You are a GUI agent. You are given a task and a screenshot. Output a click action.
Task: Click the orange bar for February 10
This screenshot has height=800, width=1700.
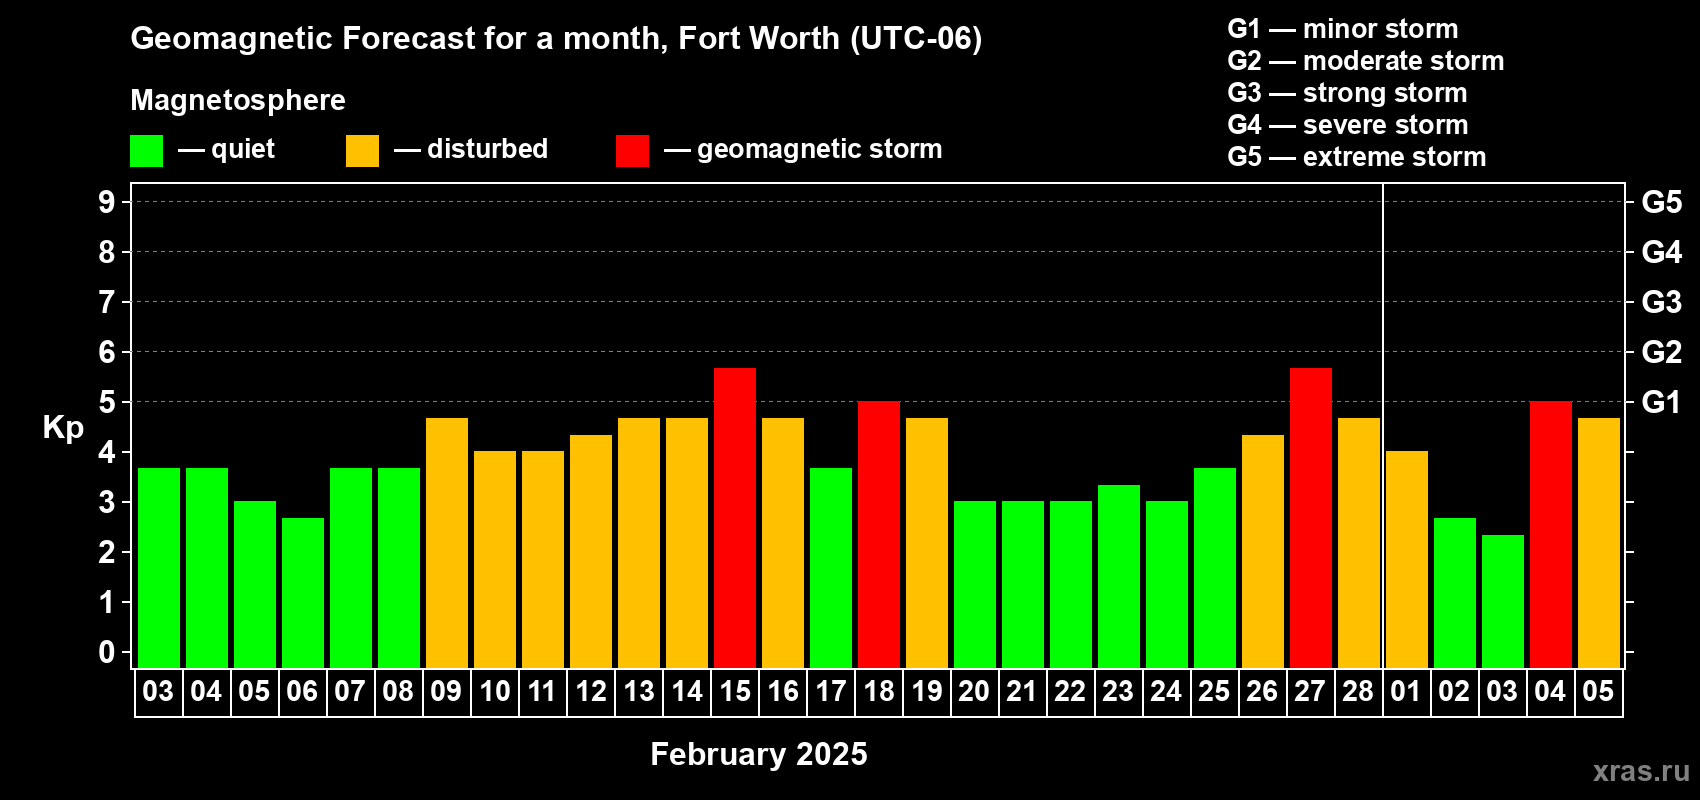495,560
